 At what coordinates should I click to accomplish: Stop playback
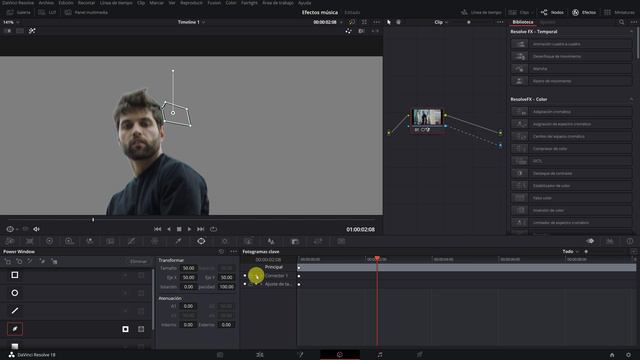coord(179,229)
